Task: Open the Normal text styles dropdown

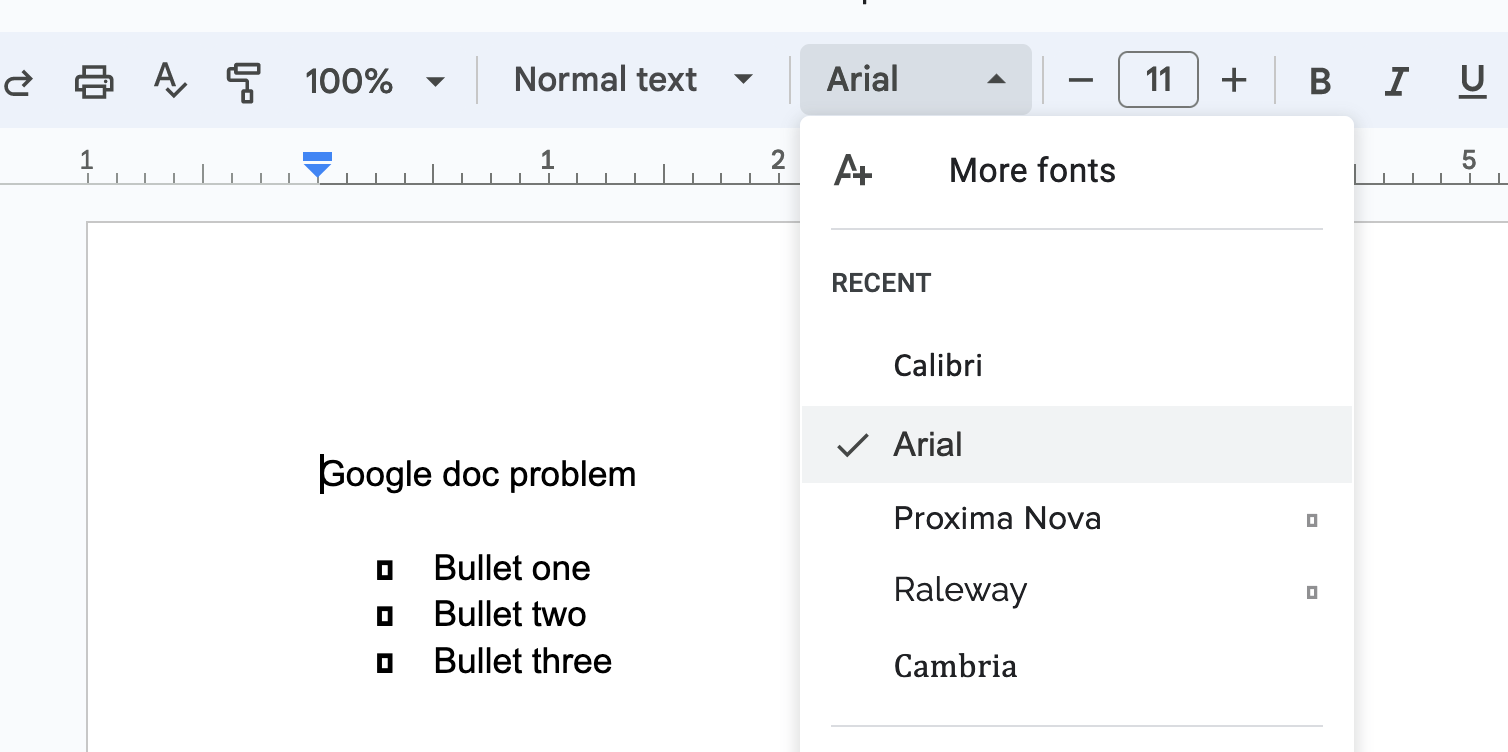Action: click(632, 80)
